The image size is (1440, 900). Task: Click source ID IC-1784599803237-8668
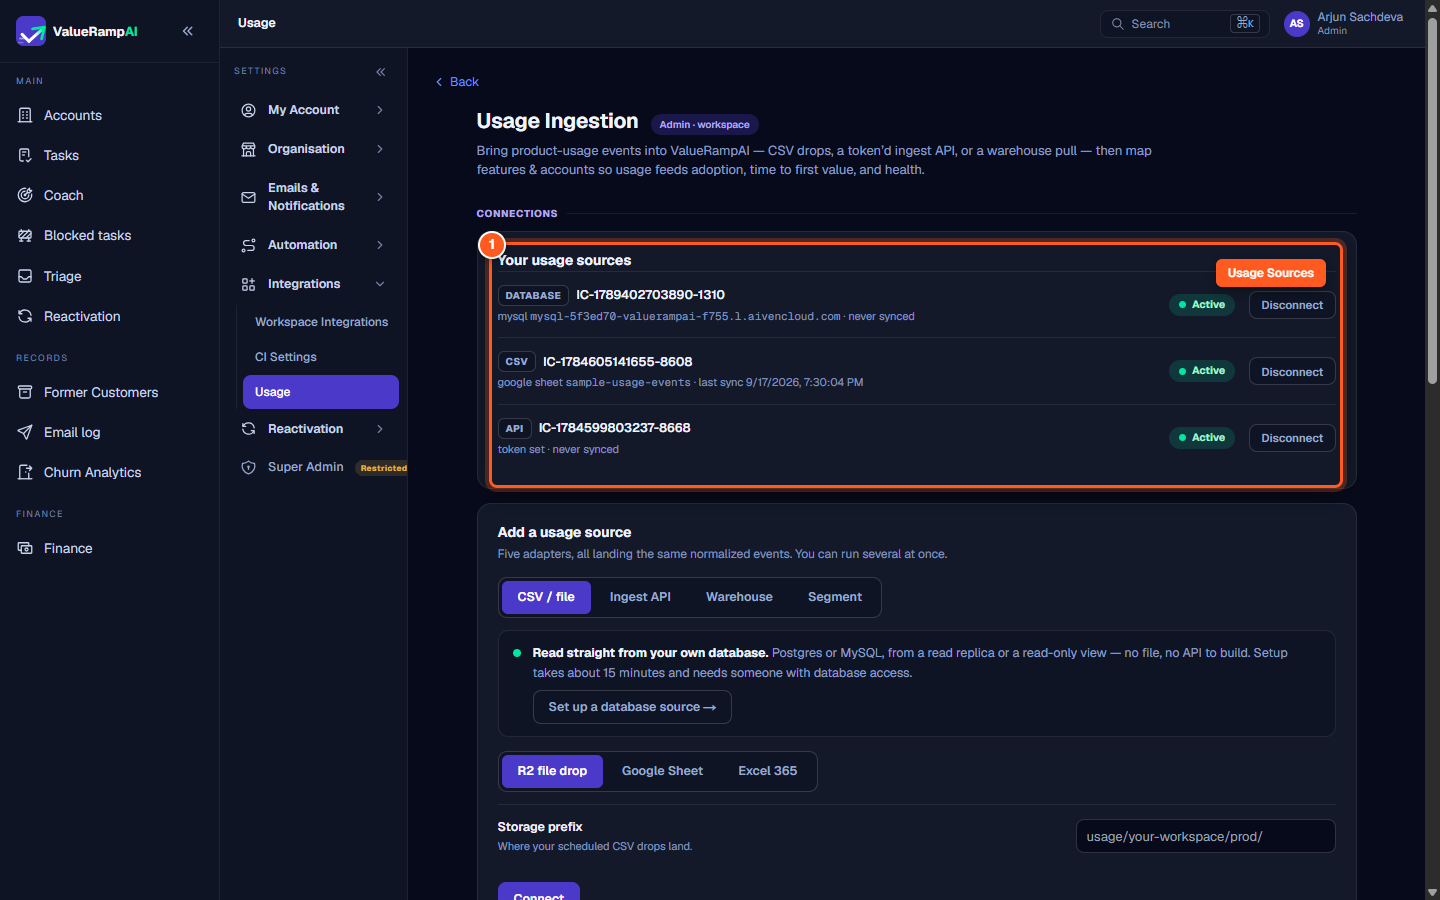click(x=614, y=428)
